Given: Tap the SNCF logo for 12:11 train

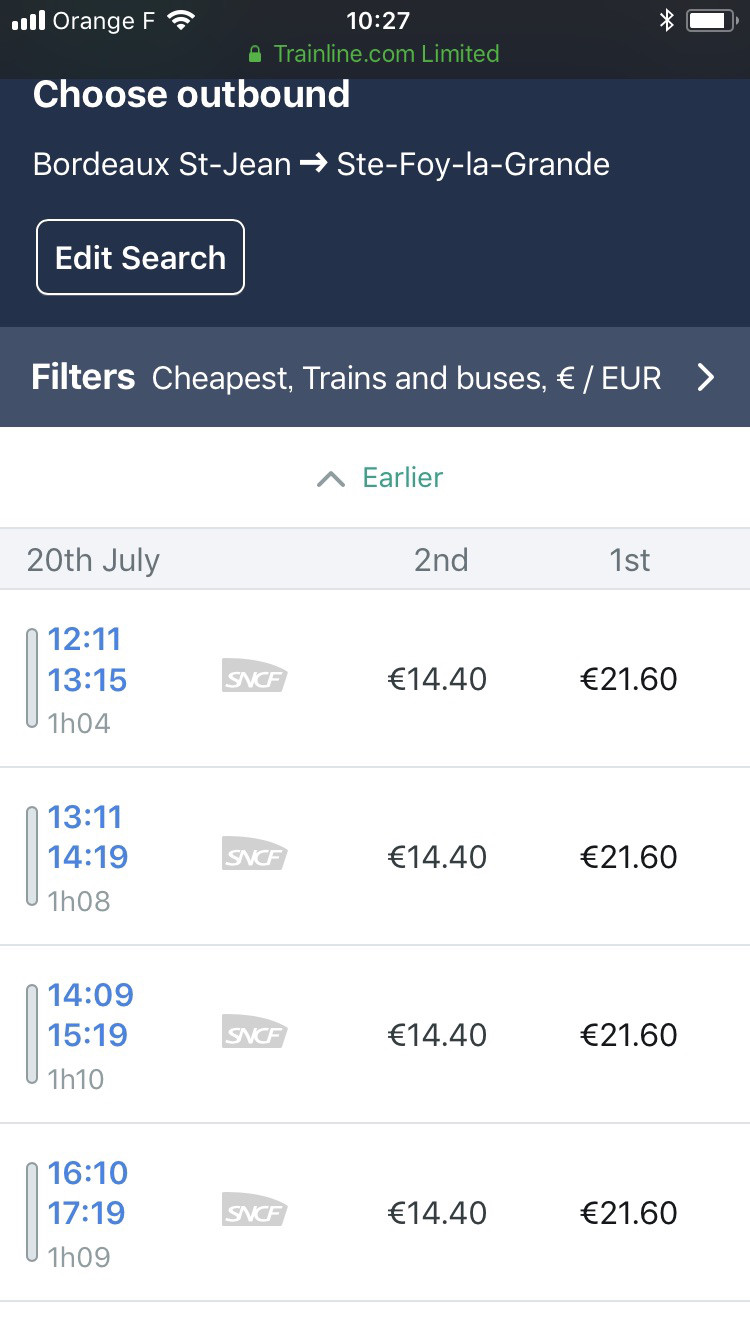Looking at the screenshot, I should [254, 679].
